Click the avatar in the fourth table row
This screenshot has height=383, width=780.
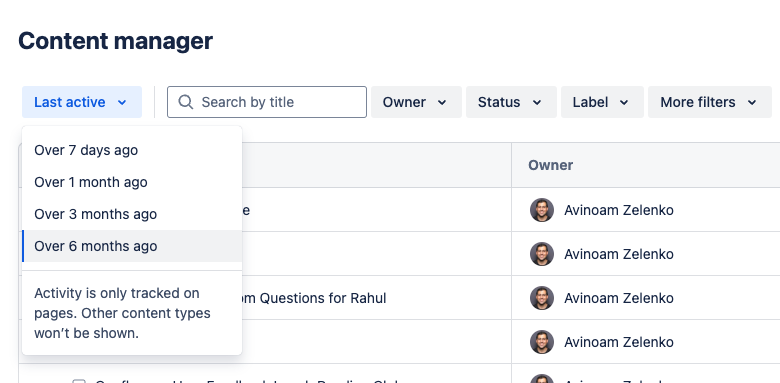pos(542,342)
